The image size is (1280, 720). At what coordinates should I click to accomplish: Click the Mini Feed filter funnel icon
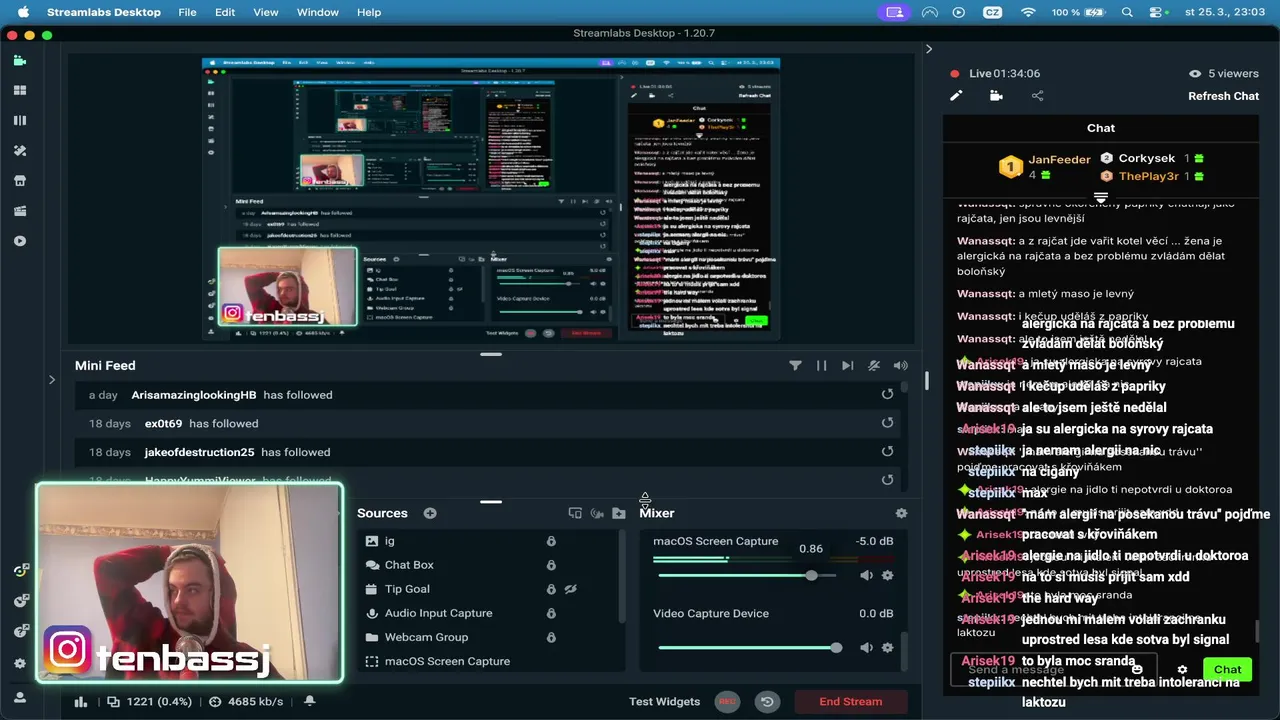pos(795,366)
